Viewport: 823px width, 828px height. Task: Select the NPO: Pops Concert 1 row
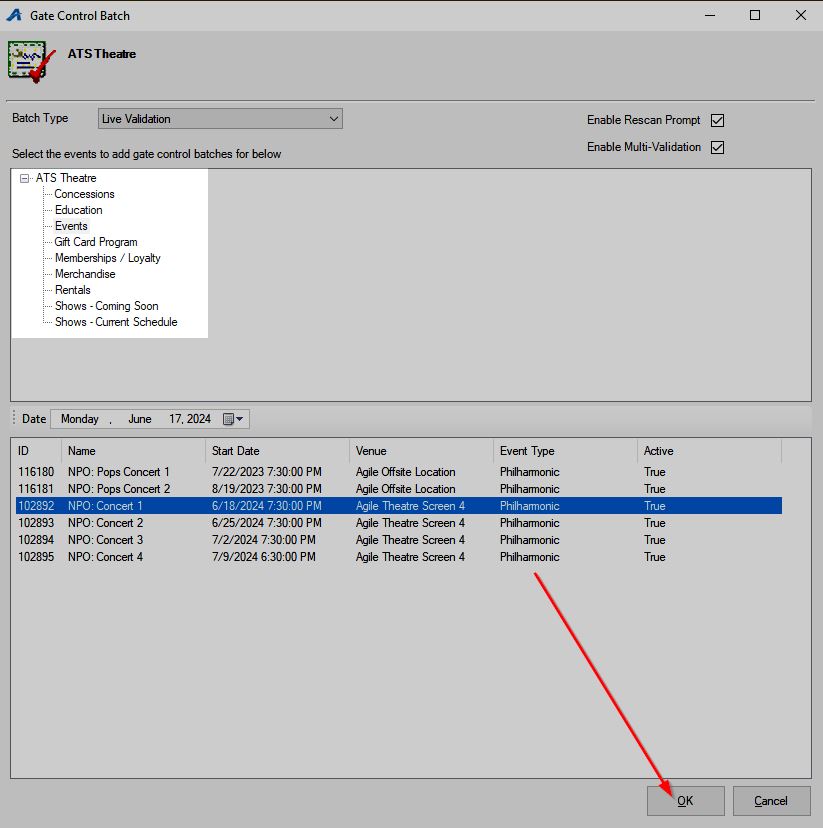(x=119, y=472)
